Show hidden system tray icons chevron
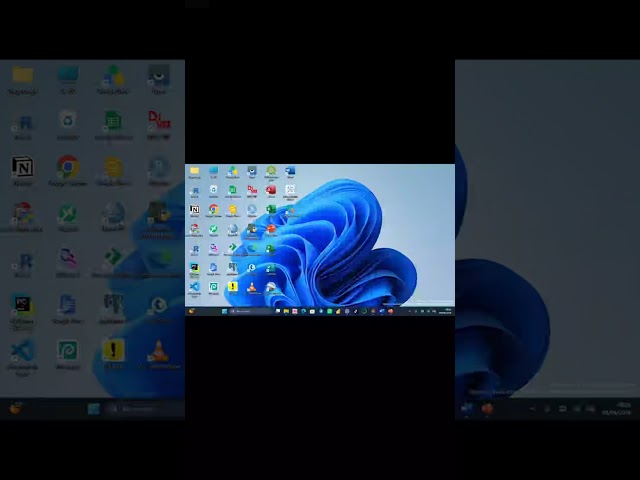 tap(409, 311)
